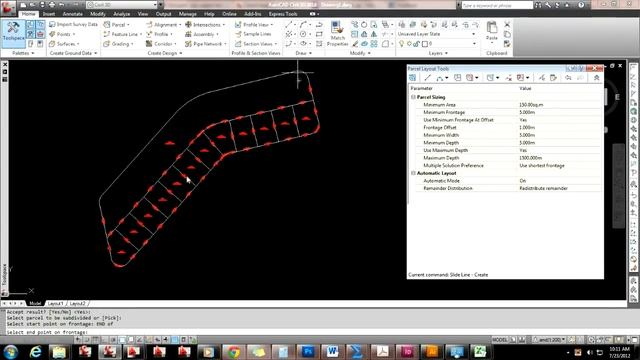Click the Erase pencil tool in Modify
The height and width of the screenshot is (360, 640).
pos(355,44)
